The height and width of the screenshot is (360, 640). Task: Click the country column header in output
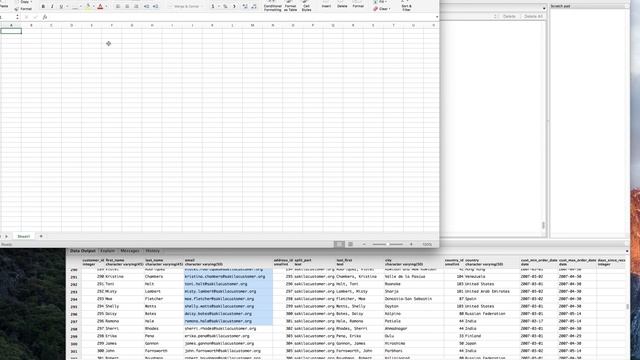(x=492, y=262)
